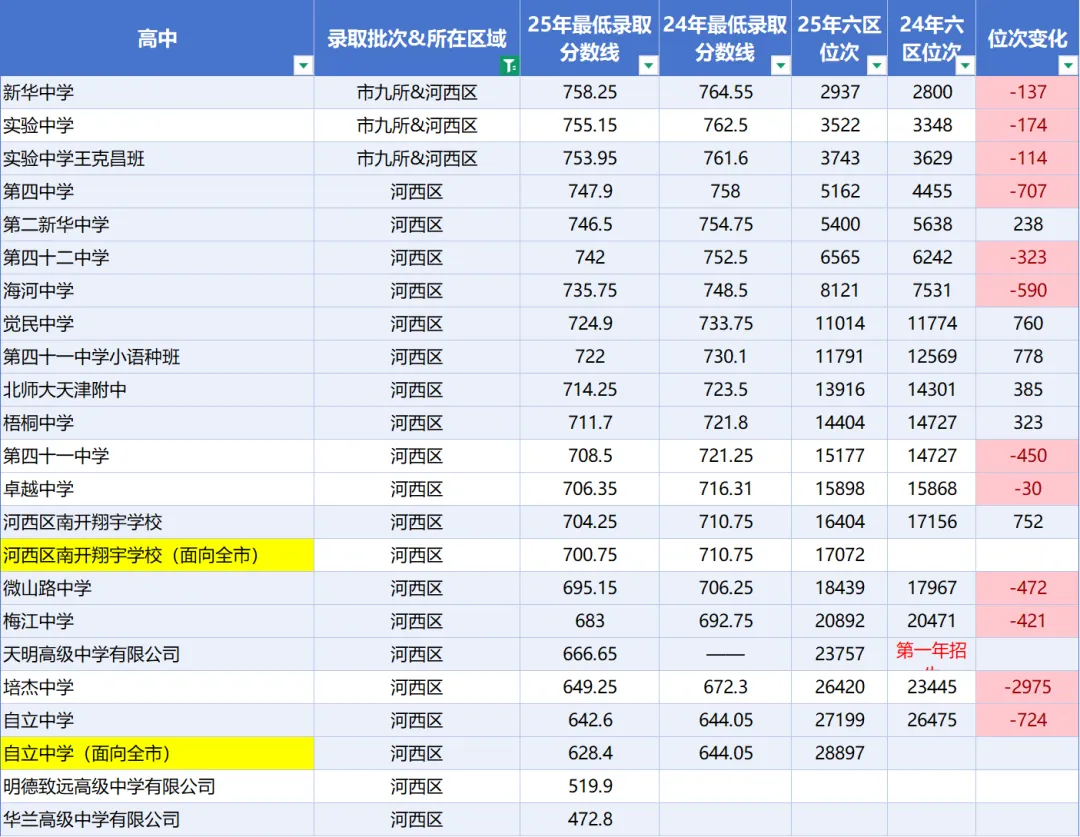
Task: Open active filter on 录取批次&所在区域 column
Action: point(509,65)
